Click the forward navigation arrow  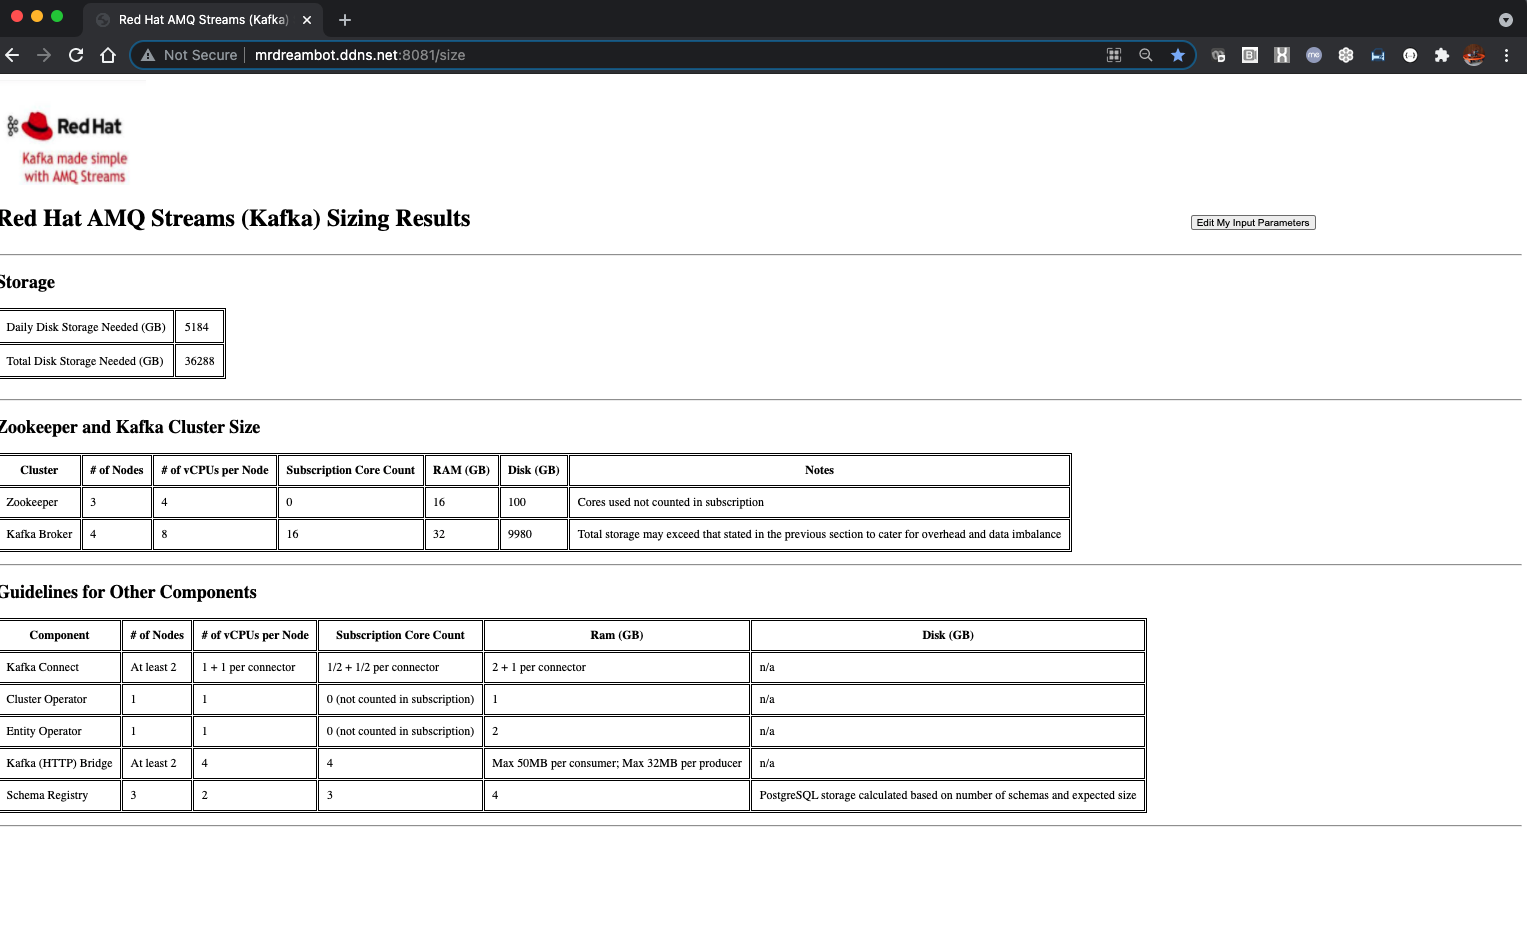44,55
